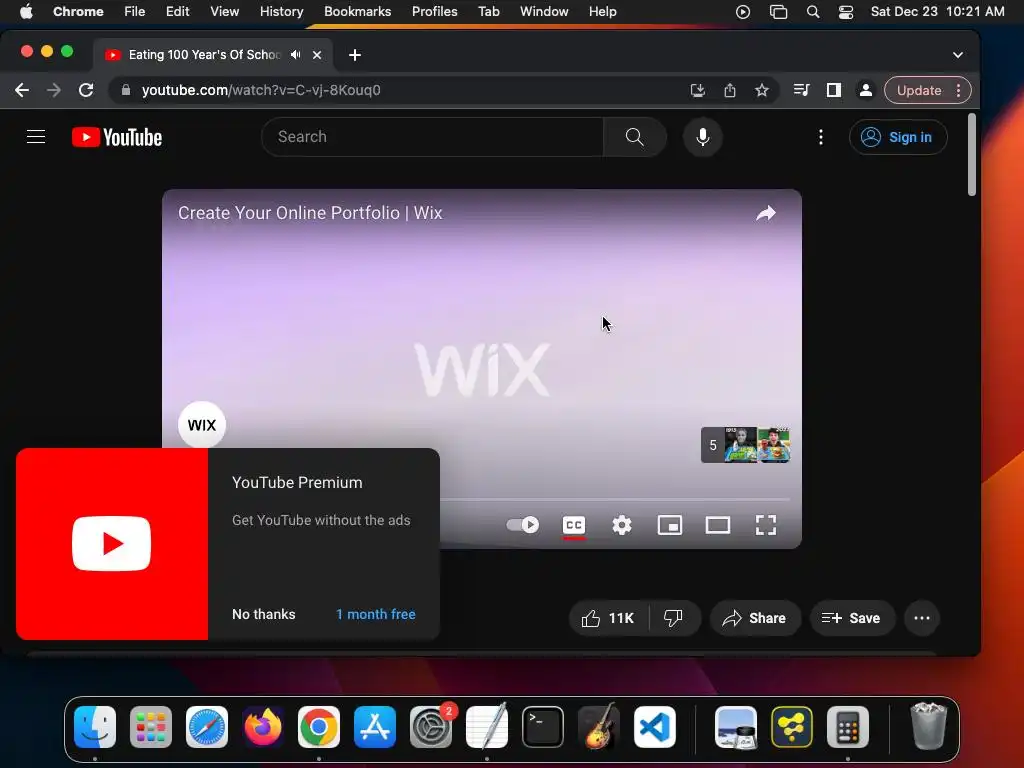This screenshot has width=1024, height=768.
Task: Like the video with 11K likes
Action: 609,618
